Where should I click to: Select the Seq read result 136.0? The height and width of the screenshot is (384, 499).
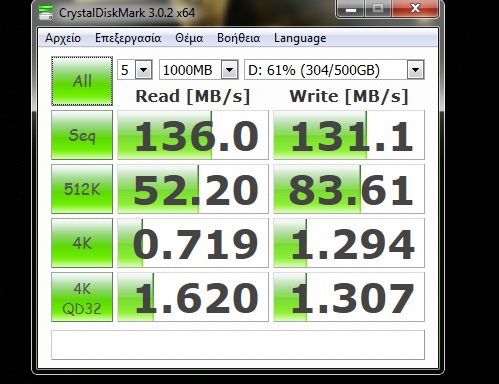193,135
